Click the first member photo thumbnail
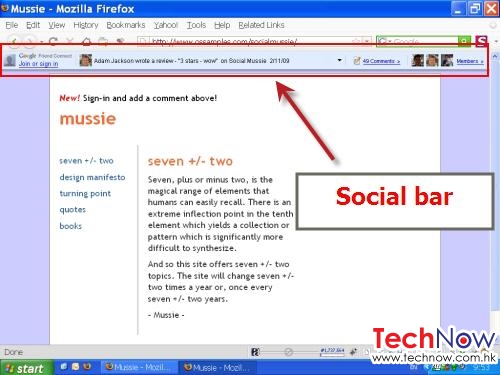Screen dimensions: 500x375 417,60
